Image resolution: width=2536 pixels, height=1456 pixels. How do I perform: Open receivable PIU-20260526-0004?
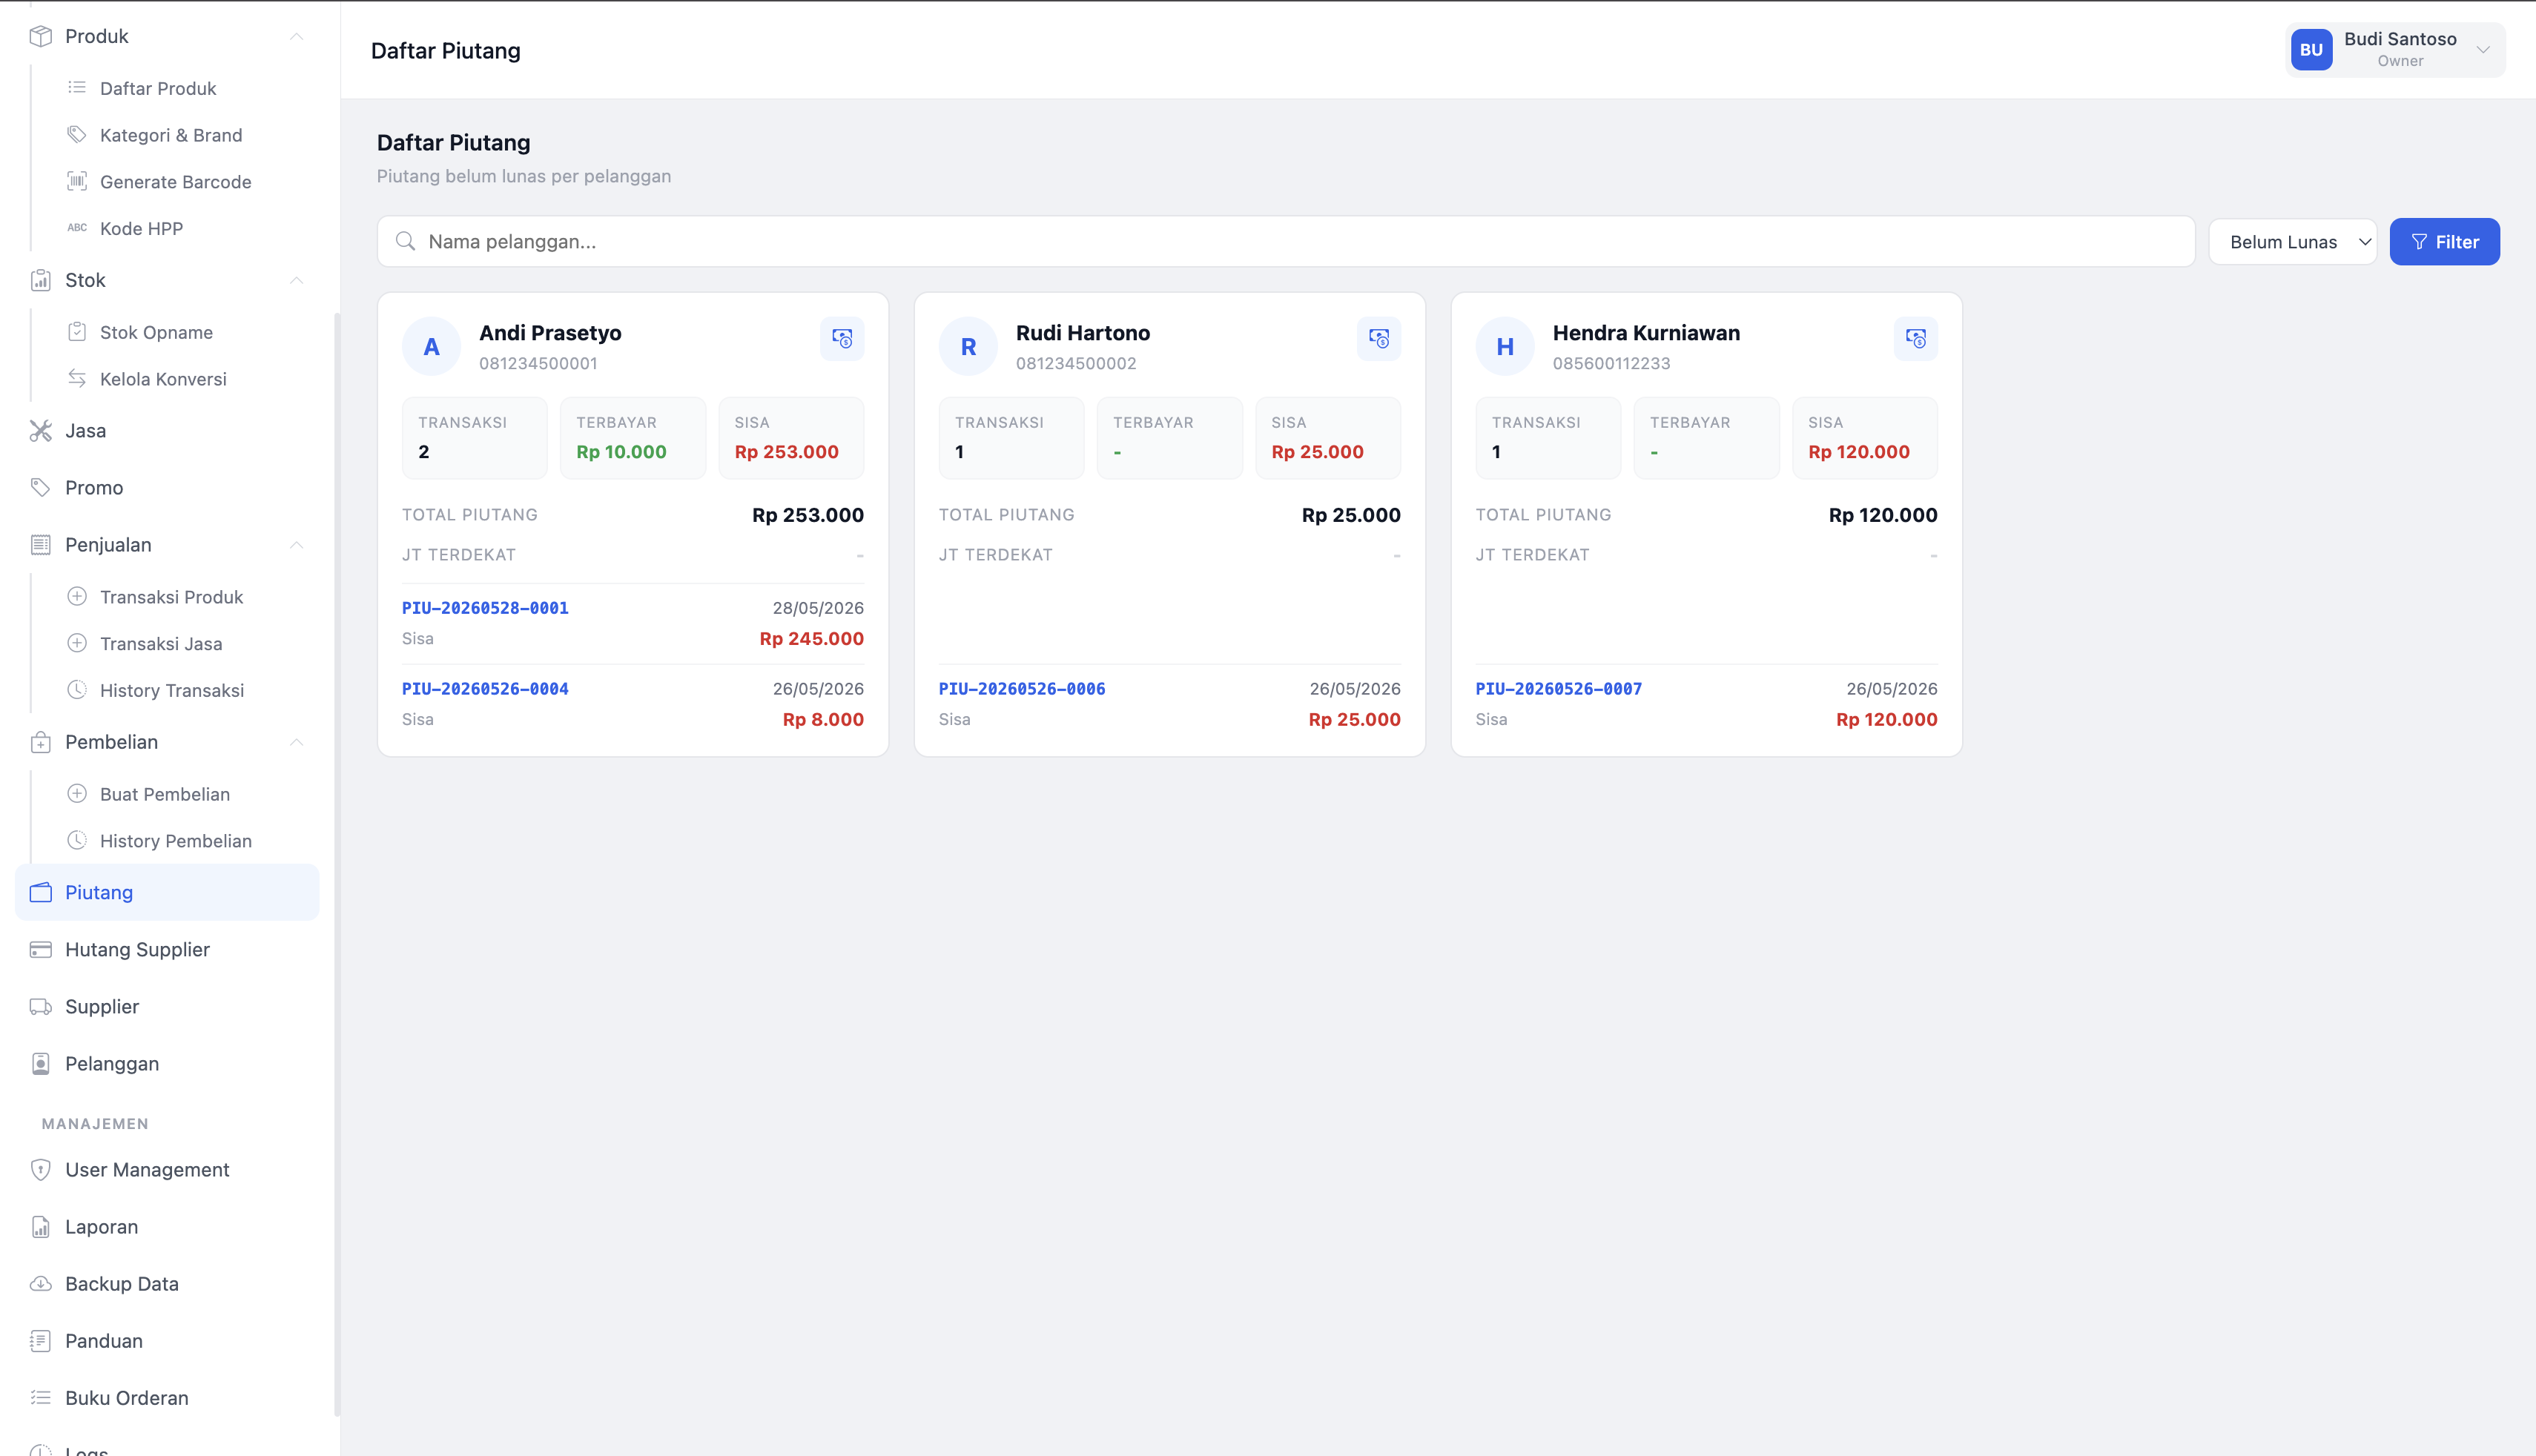[485, 689]
